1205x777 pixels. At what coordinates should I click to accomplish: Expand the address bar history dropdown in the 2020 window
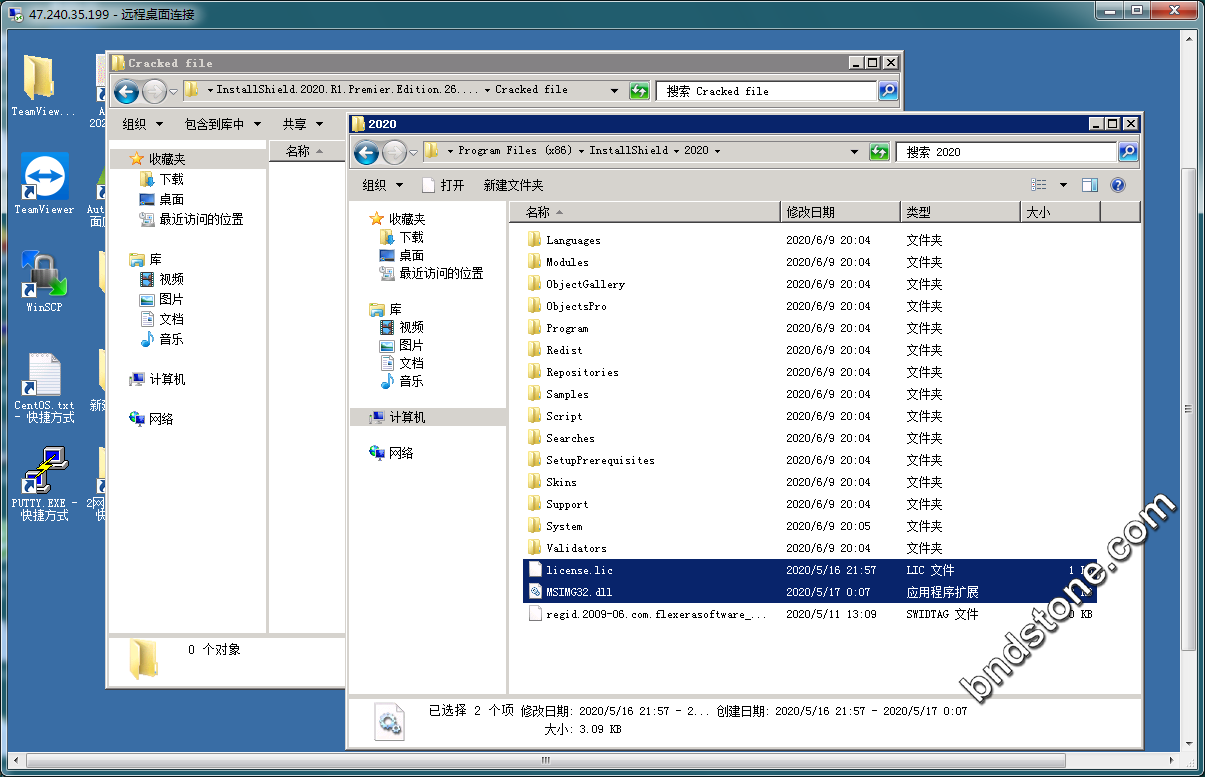point(854,152)
